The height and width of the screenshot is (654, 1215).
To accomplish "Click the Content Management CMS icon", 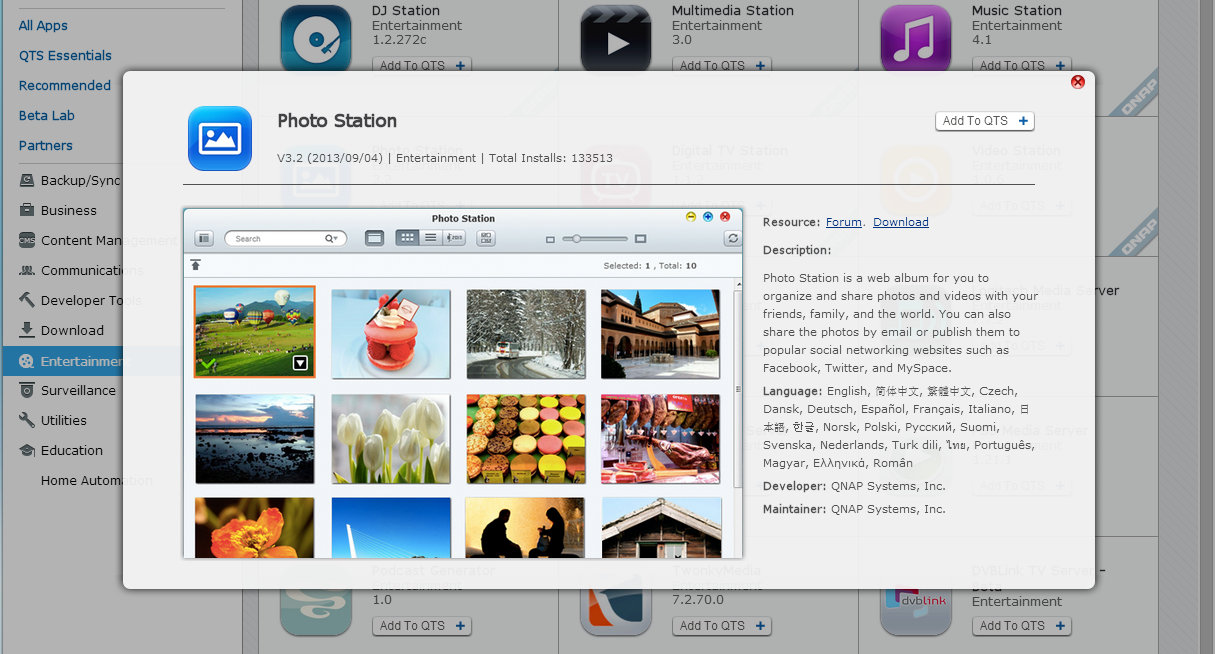I will point(26,241).
